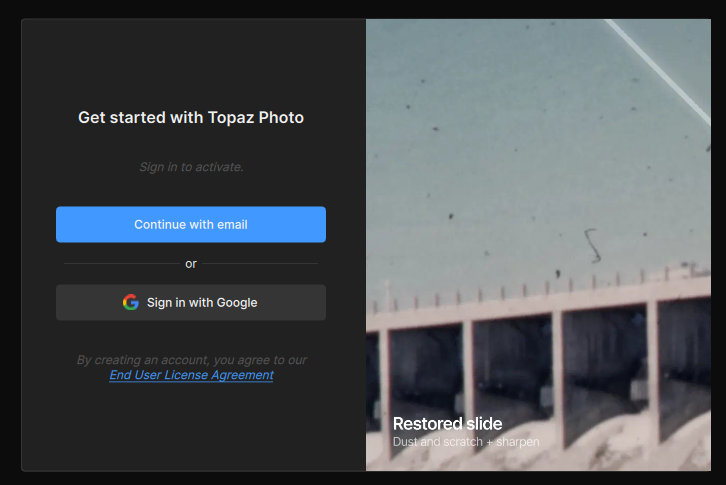726x485 pixels.
Task: Click the divider line right of 'or'
Action: pyautogui.click(x=260, y=264)
